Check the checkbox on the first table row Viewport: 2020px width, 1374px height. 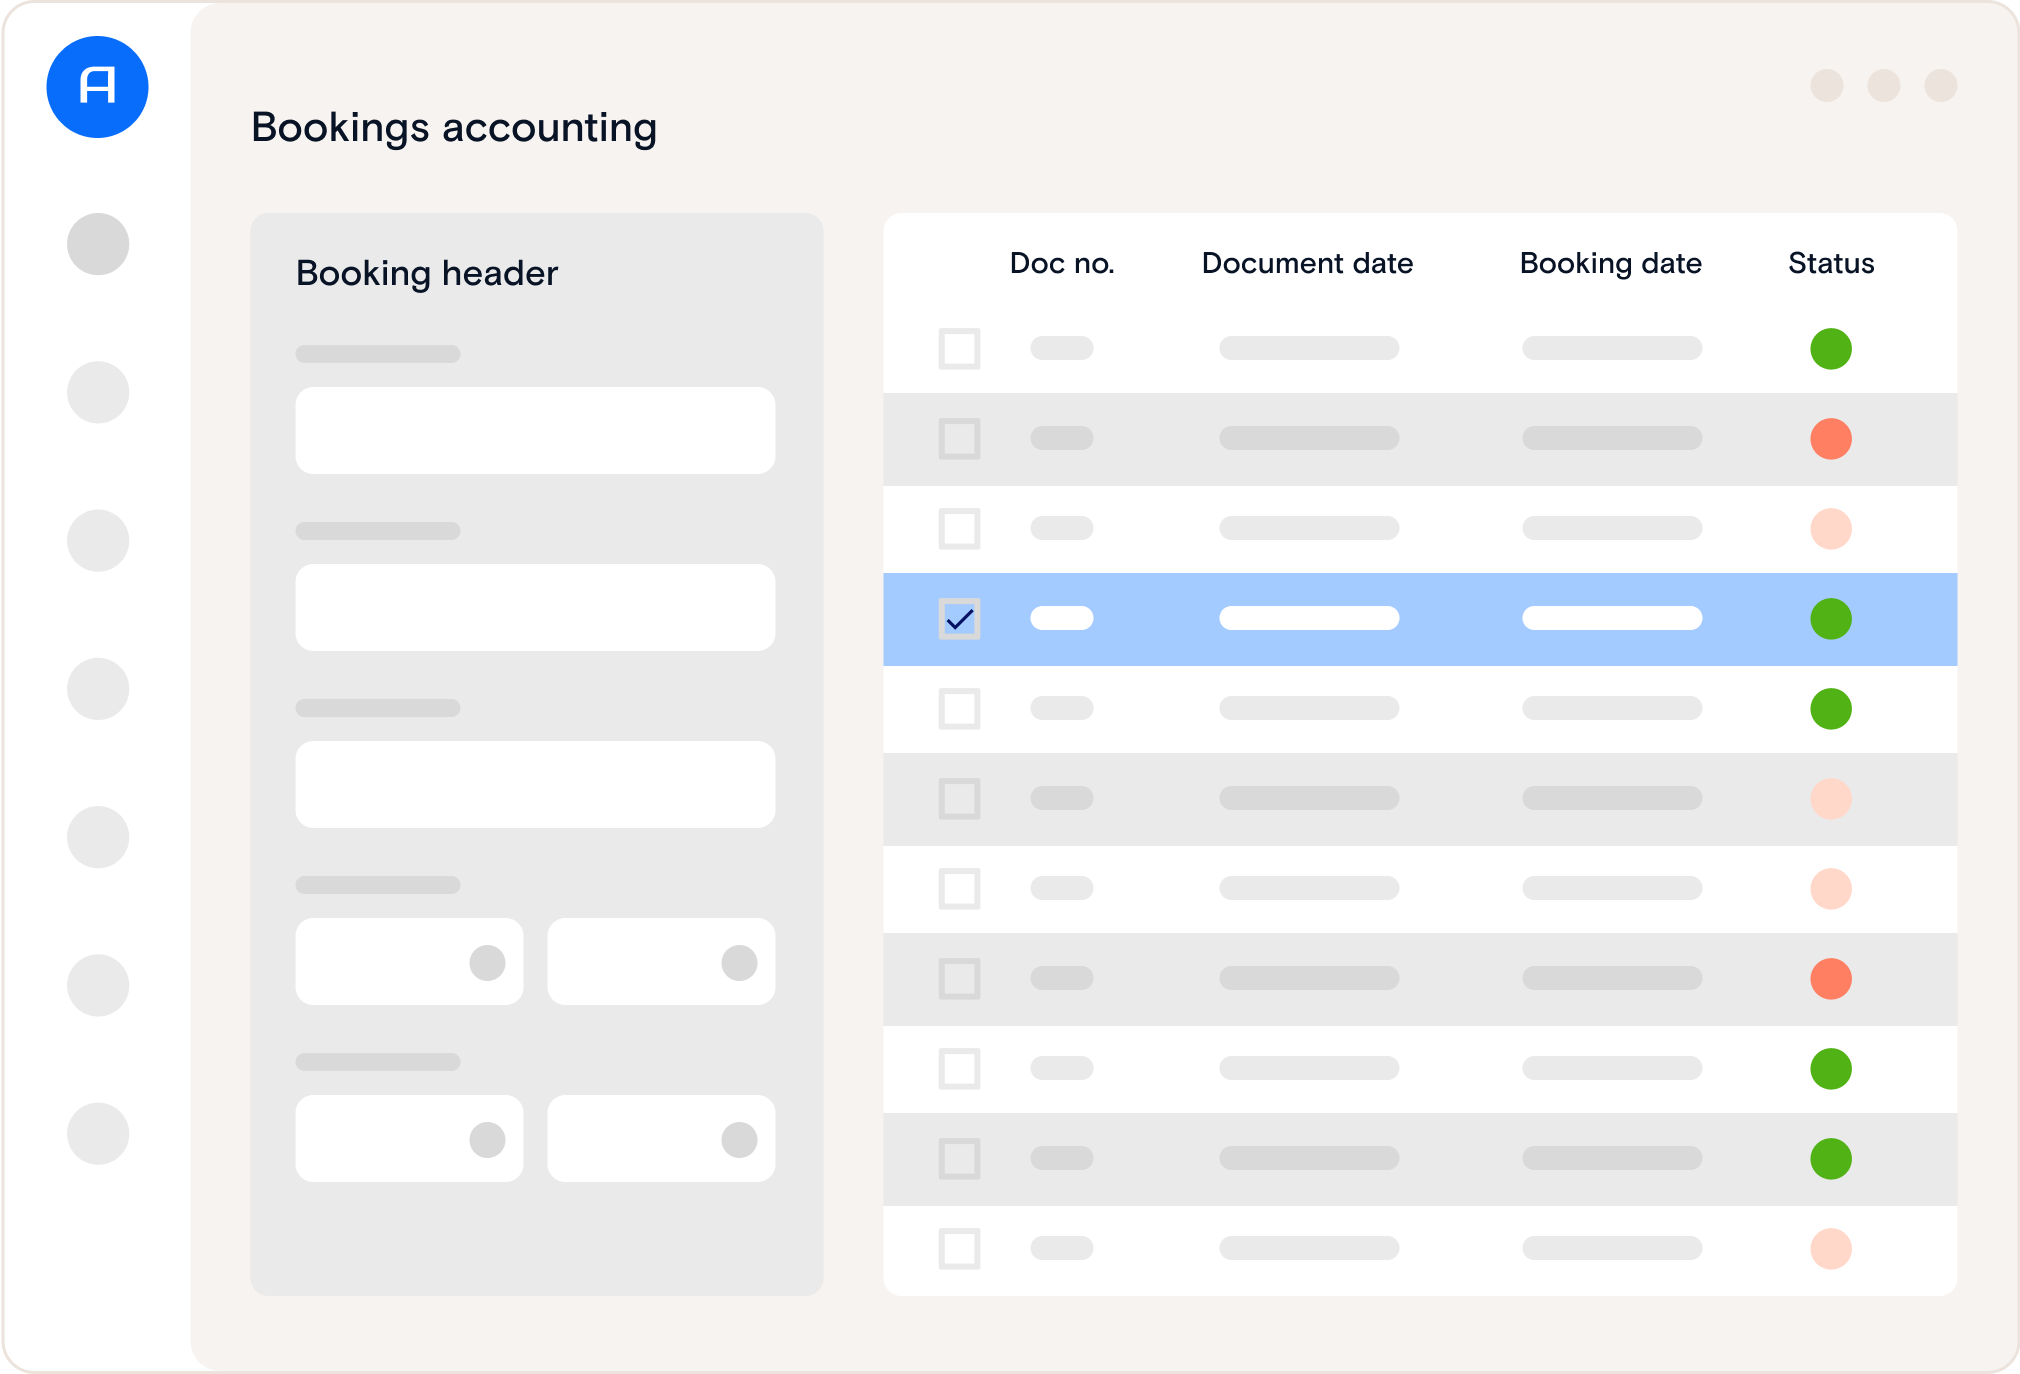coord(959,348)
